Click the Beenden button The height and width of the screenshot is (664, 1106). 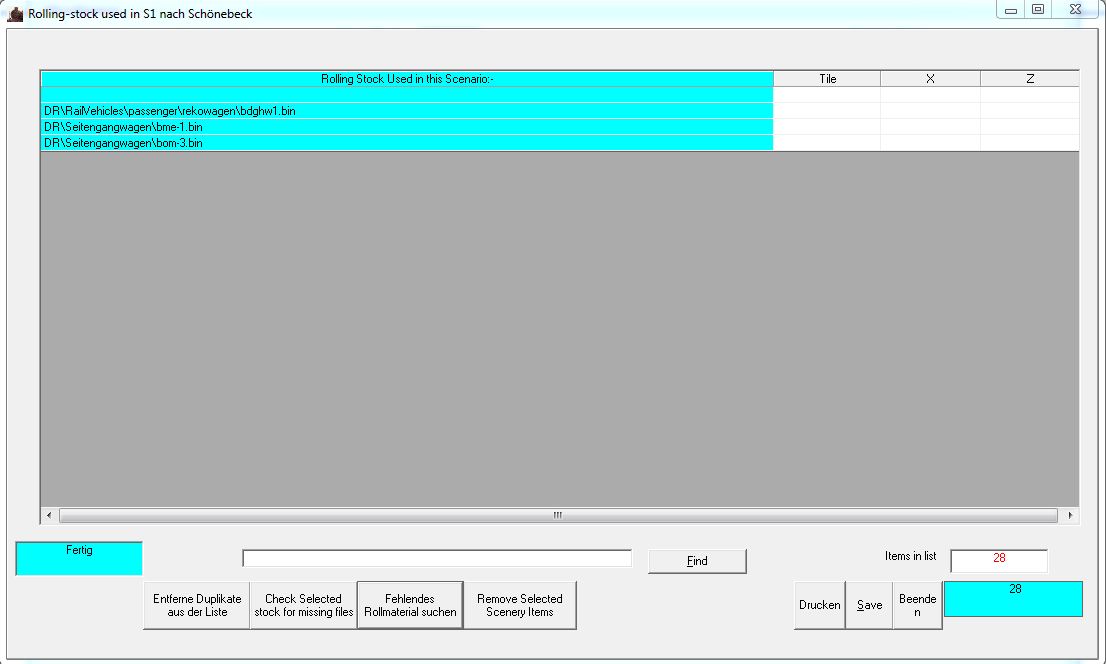click(917, 605)
